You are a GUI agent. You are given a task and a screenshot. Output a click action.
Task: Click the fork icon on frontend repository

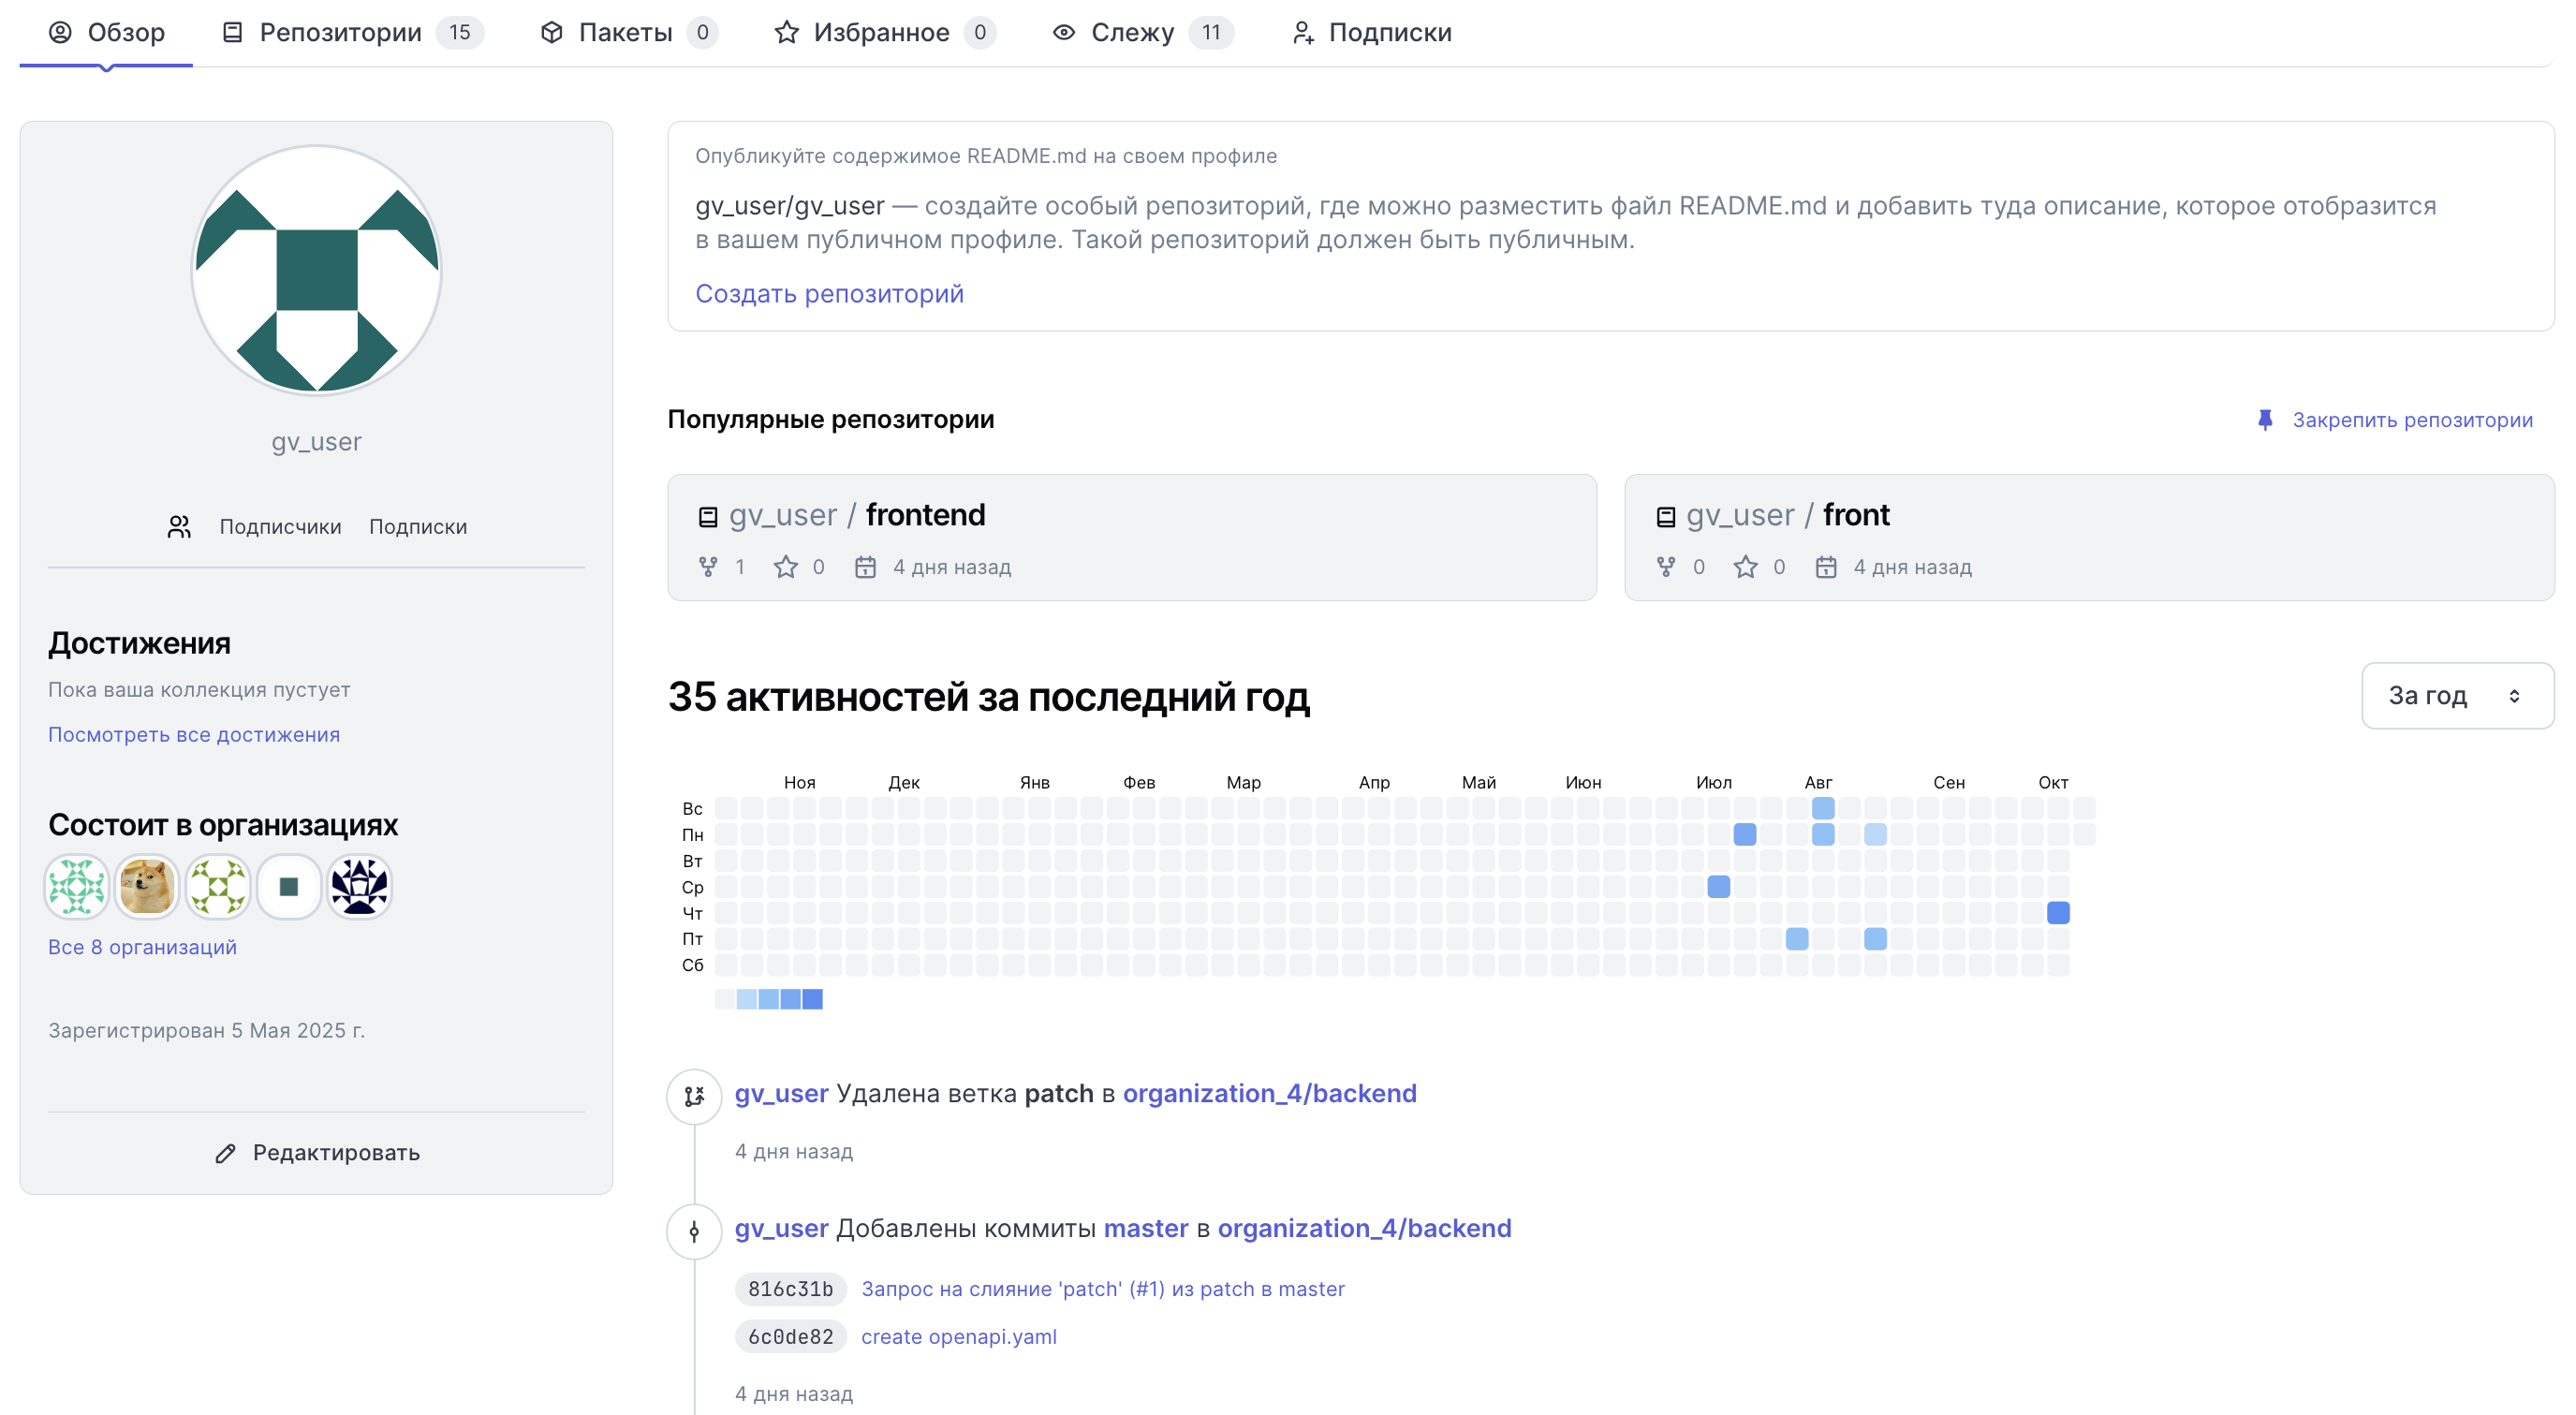tap(708, 567)
